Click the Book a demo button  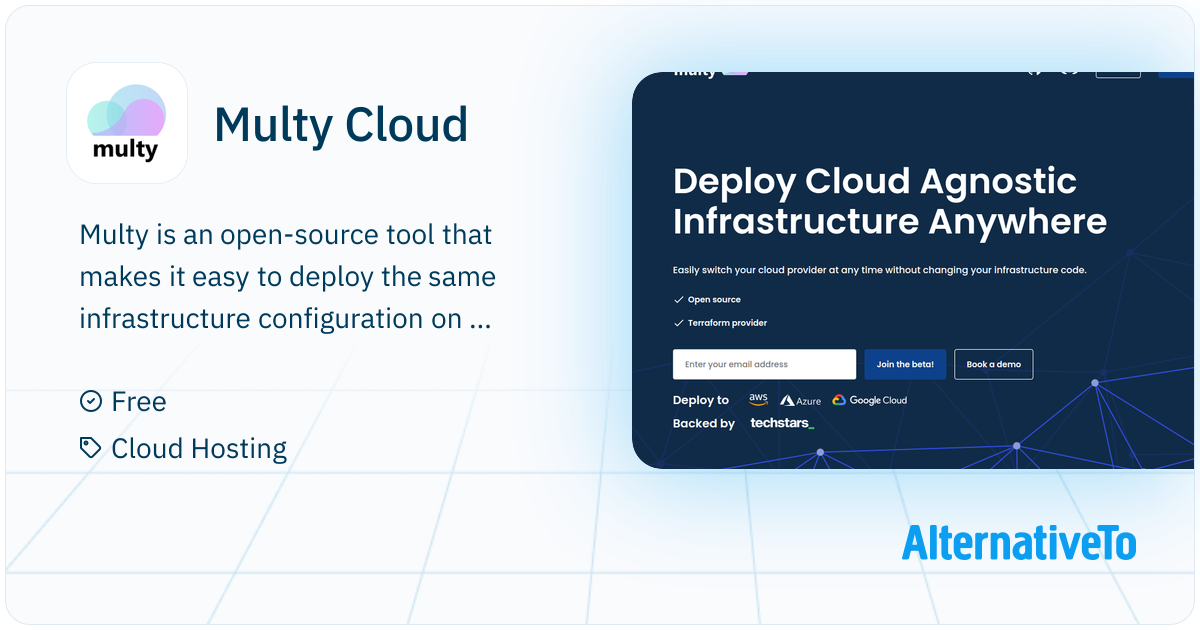point(994,364)
